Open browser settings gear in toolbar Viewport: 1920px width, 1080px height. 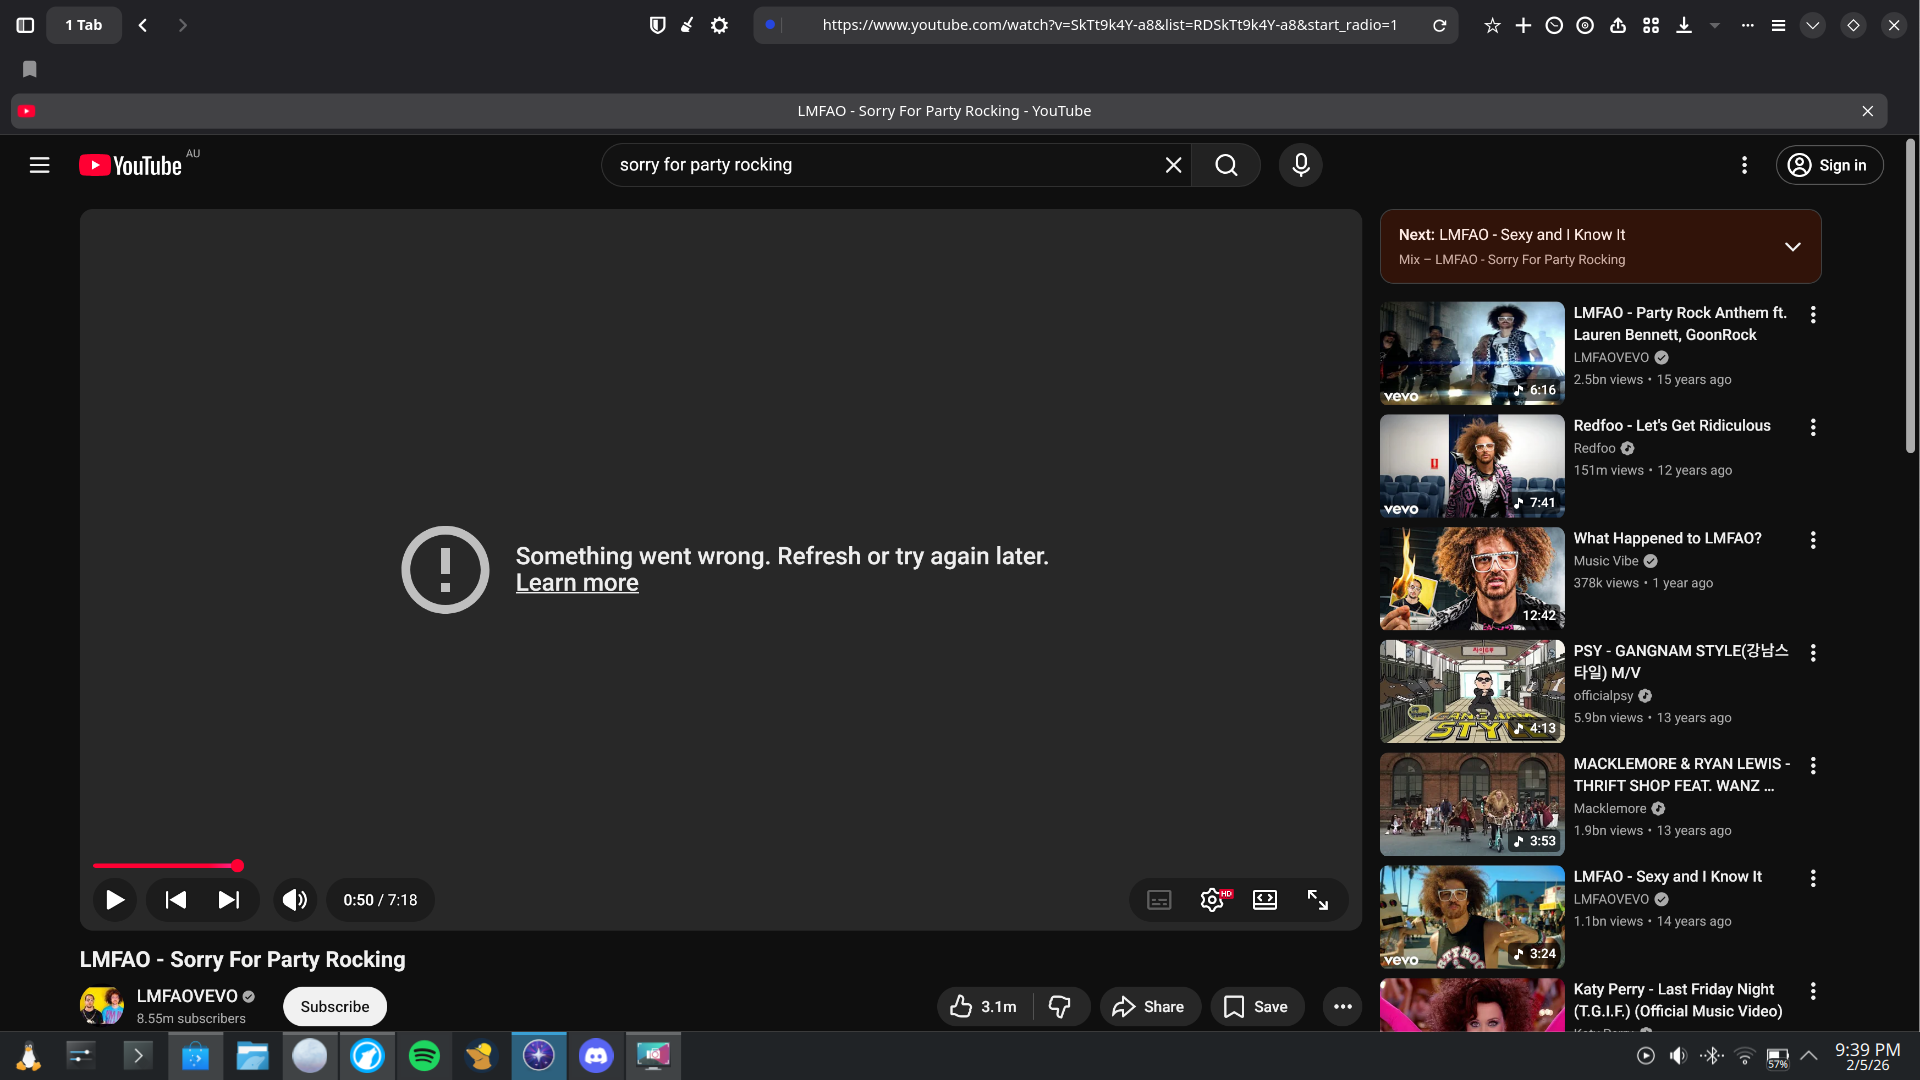pos(719,25)
